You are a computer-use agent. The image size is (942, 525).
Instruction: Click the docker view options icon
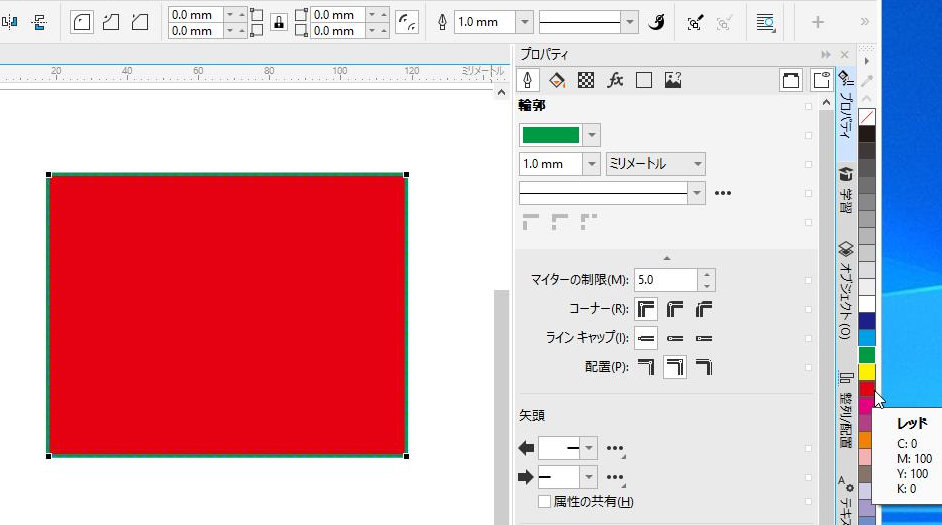[x=821, y=80]
